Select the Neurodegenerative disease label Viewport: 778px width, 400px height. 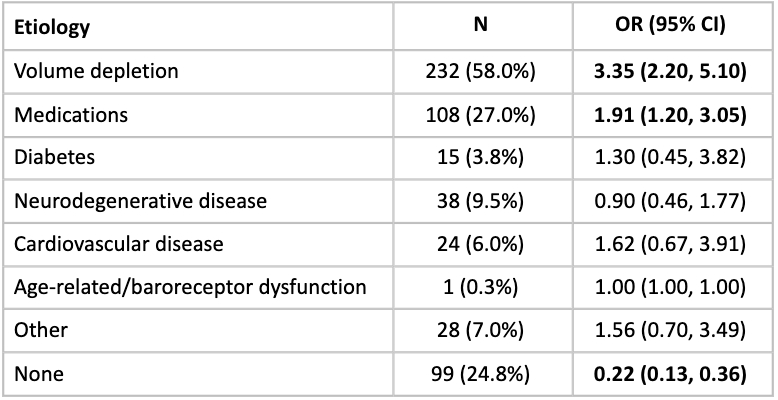click(x=140, y=201)
